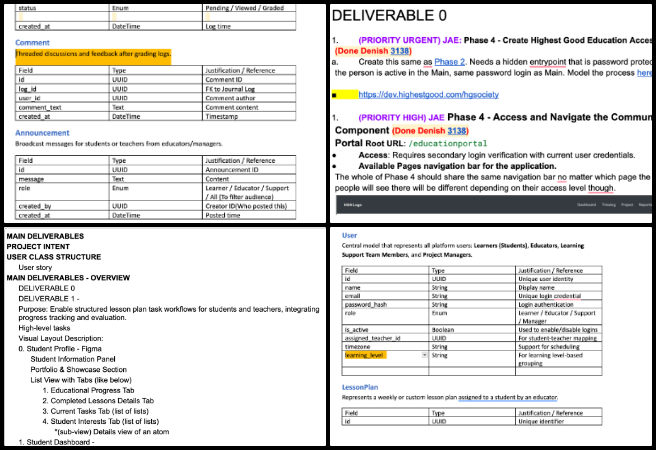The width and height of the screenshot is (656, 450).
Task: Click the highlighted Threaded discussions sentence
Action: (93, 54)
